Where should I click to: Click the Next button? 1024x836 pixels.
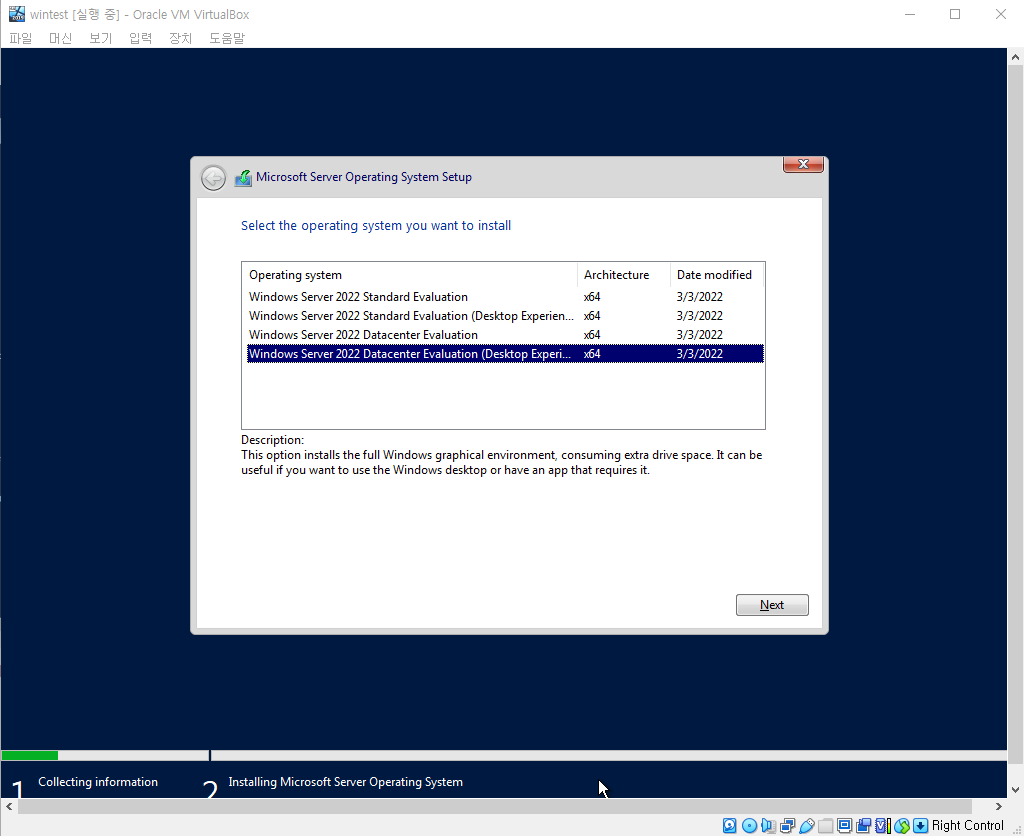click(x=772, y=605)
